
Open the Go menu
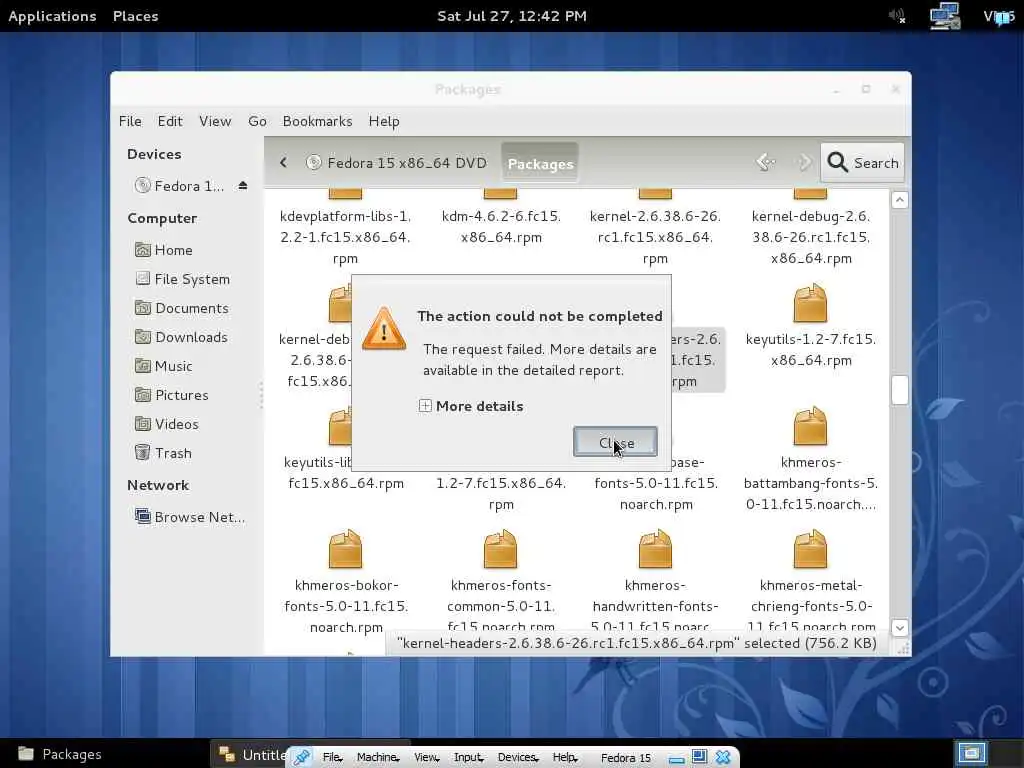click(x=257, y=121)
